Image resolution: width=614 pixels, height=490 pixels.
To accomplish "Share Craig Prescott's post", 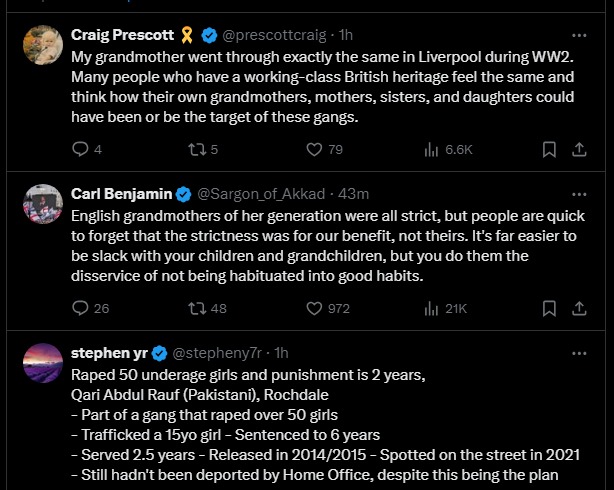I will pos(578,150).
